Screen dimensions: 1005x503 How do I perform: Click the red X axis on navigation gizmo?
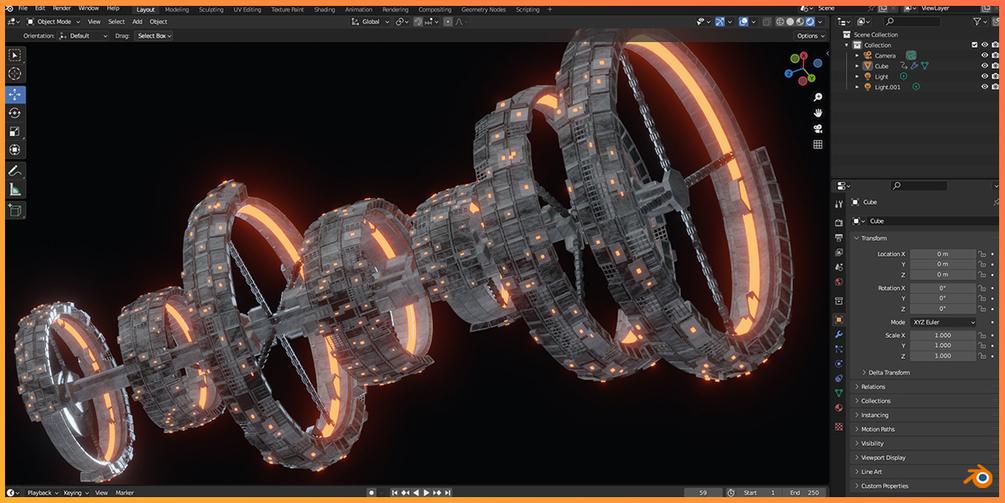[x=804, y=56]
